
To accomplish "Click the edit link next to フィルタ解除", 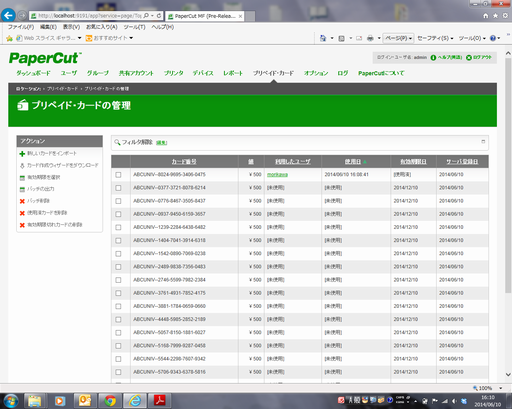I will click(x=162, y=143).
